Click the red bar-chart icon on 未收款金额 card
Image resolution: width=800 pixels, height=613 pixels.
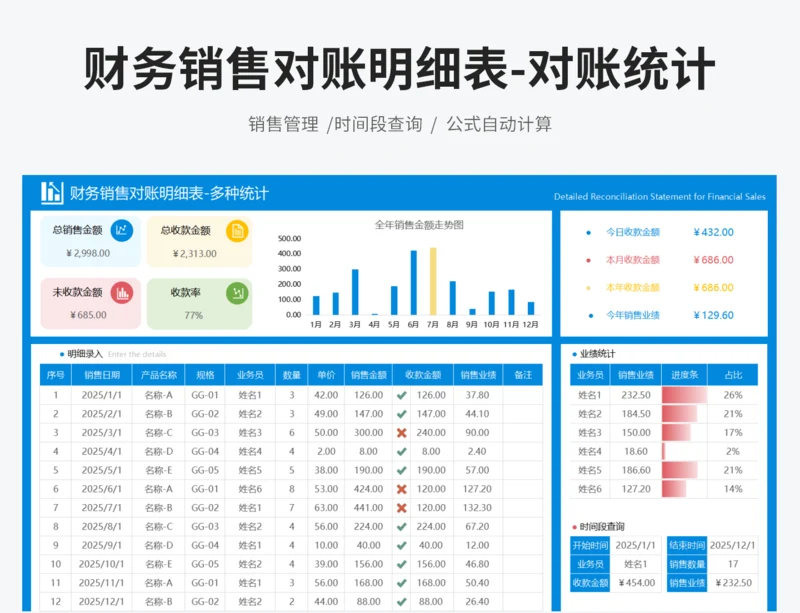coord(122,292)
